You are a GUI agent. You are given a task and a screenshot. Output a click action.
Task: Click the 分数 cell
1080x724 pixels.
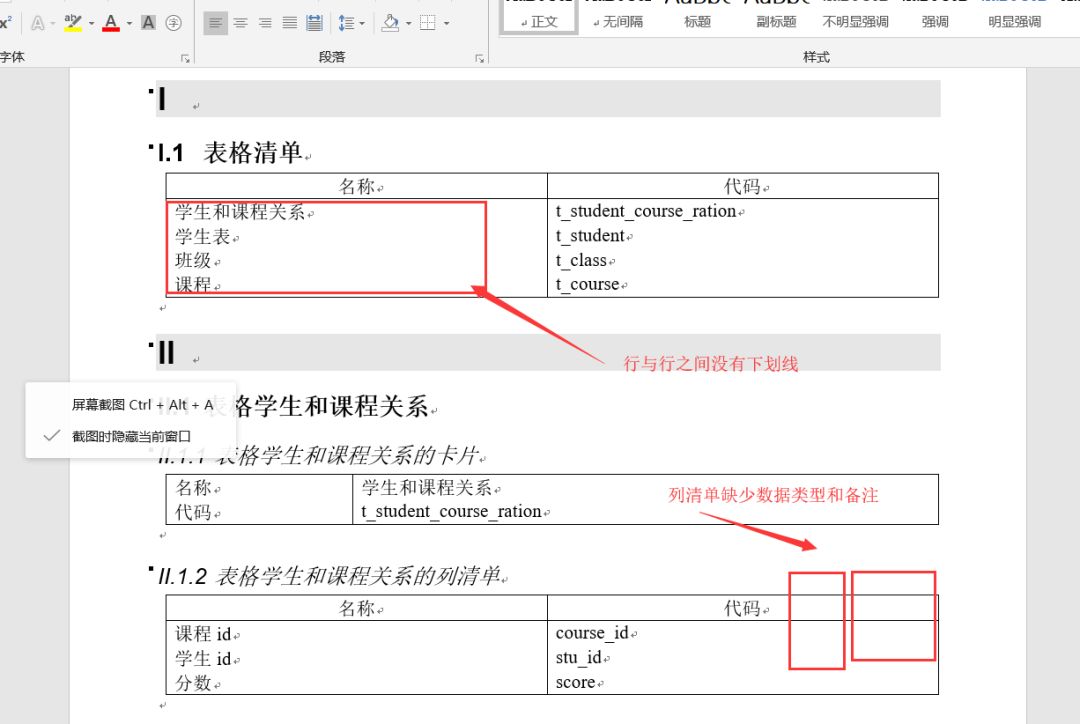tap(193, 683)
